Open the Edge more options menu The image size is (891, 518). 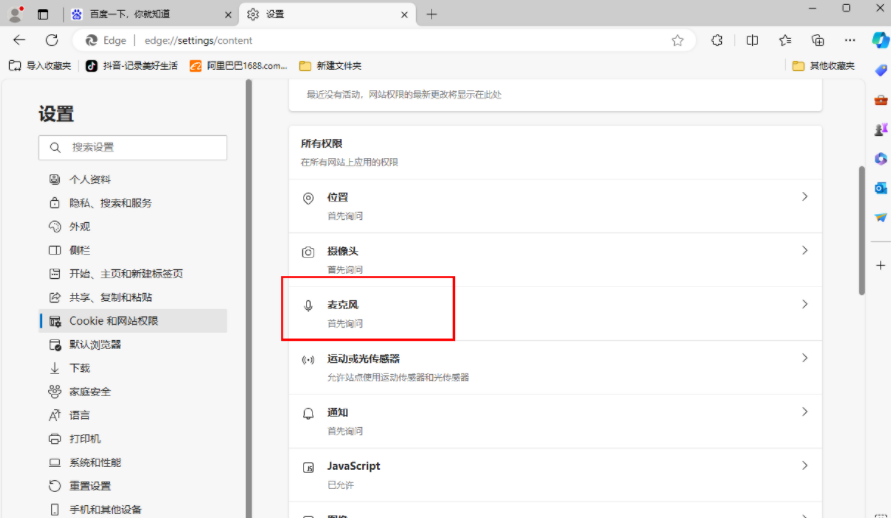(x=850, y=40)
